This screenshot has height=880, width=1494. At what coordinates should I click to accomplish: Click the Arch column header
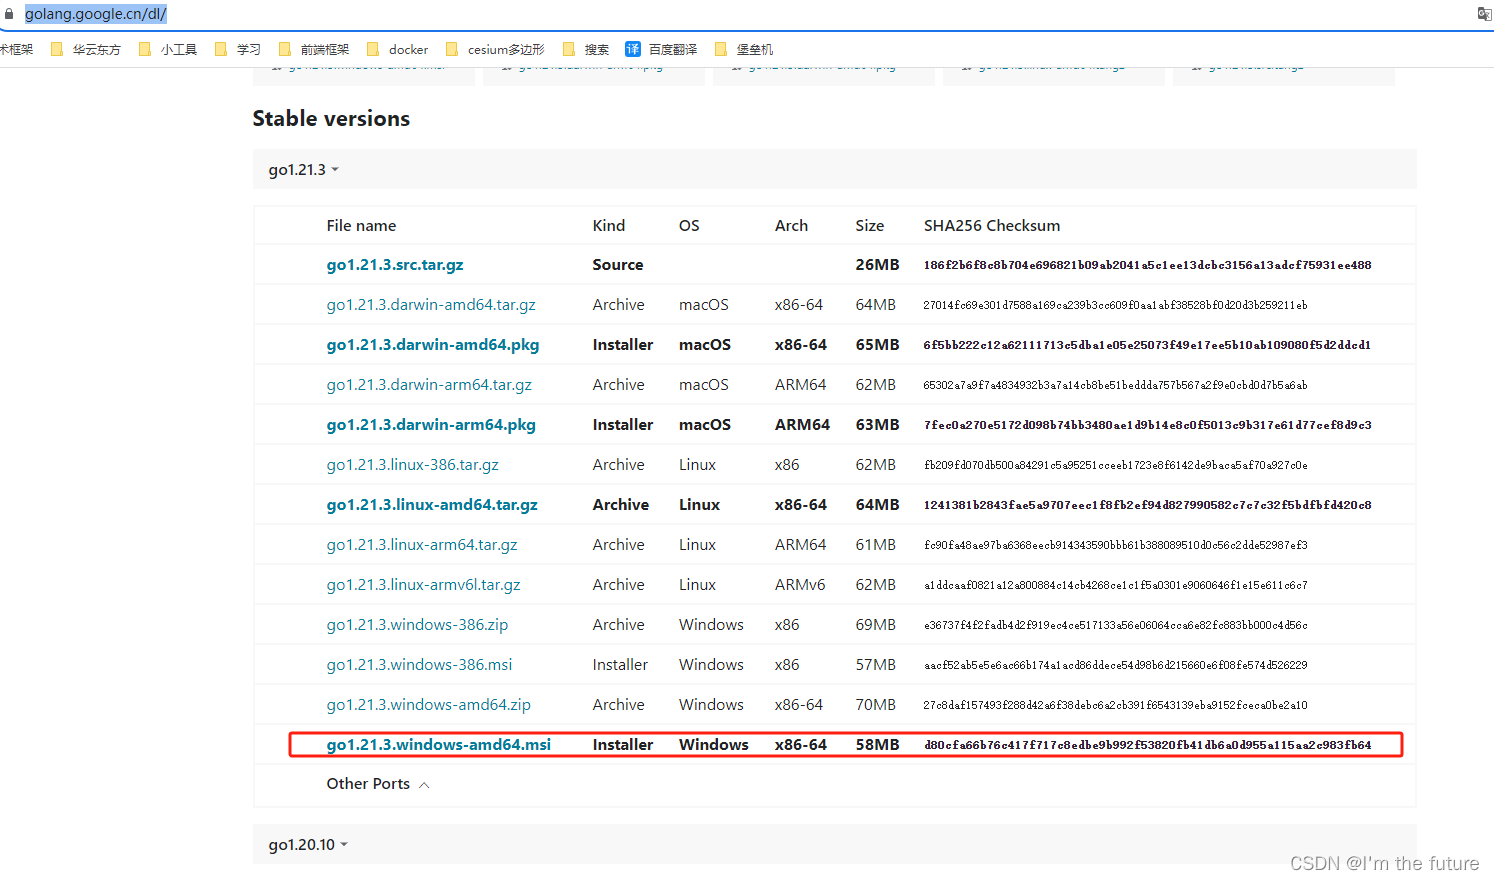[x=791, y=226]
